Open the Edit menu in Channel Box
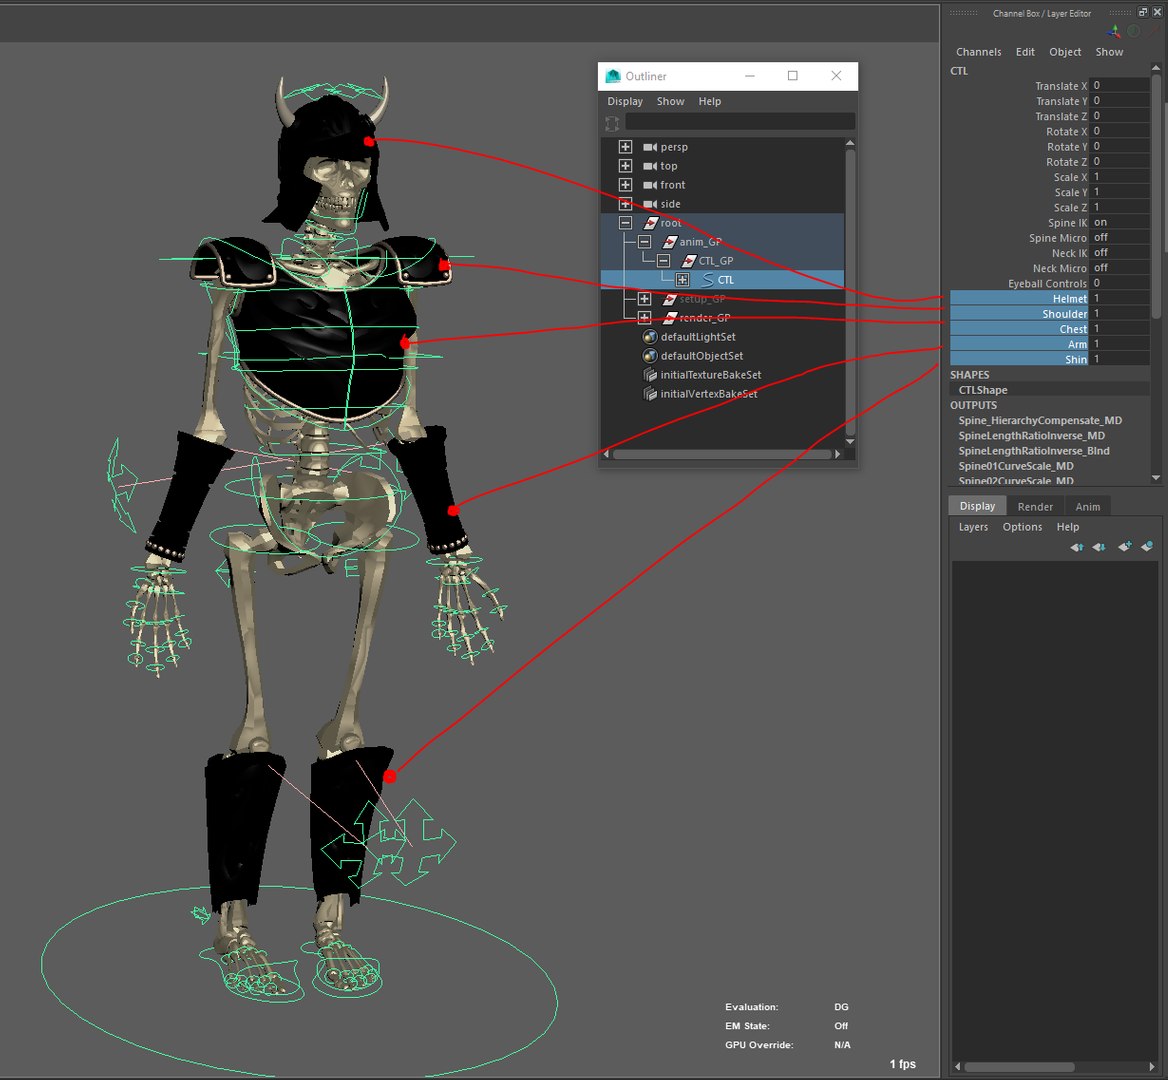 click(1025, 52)
